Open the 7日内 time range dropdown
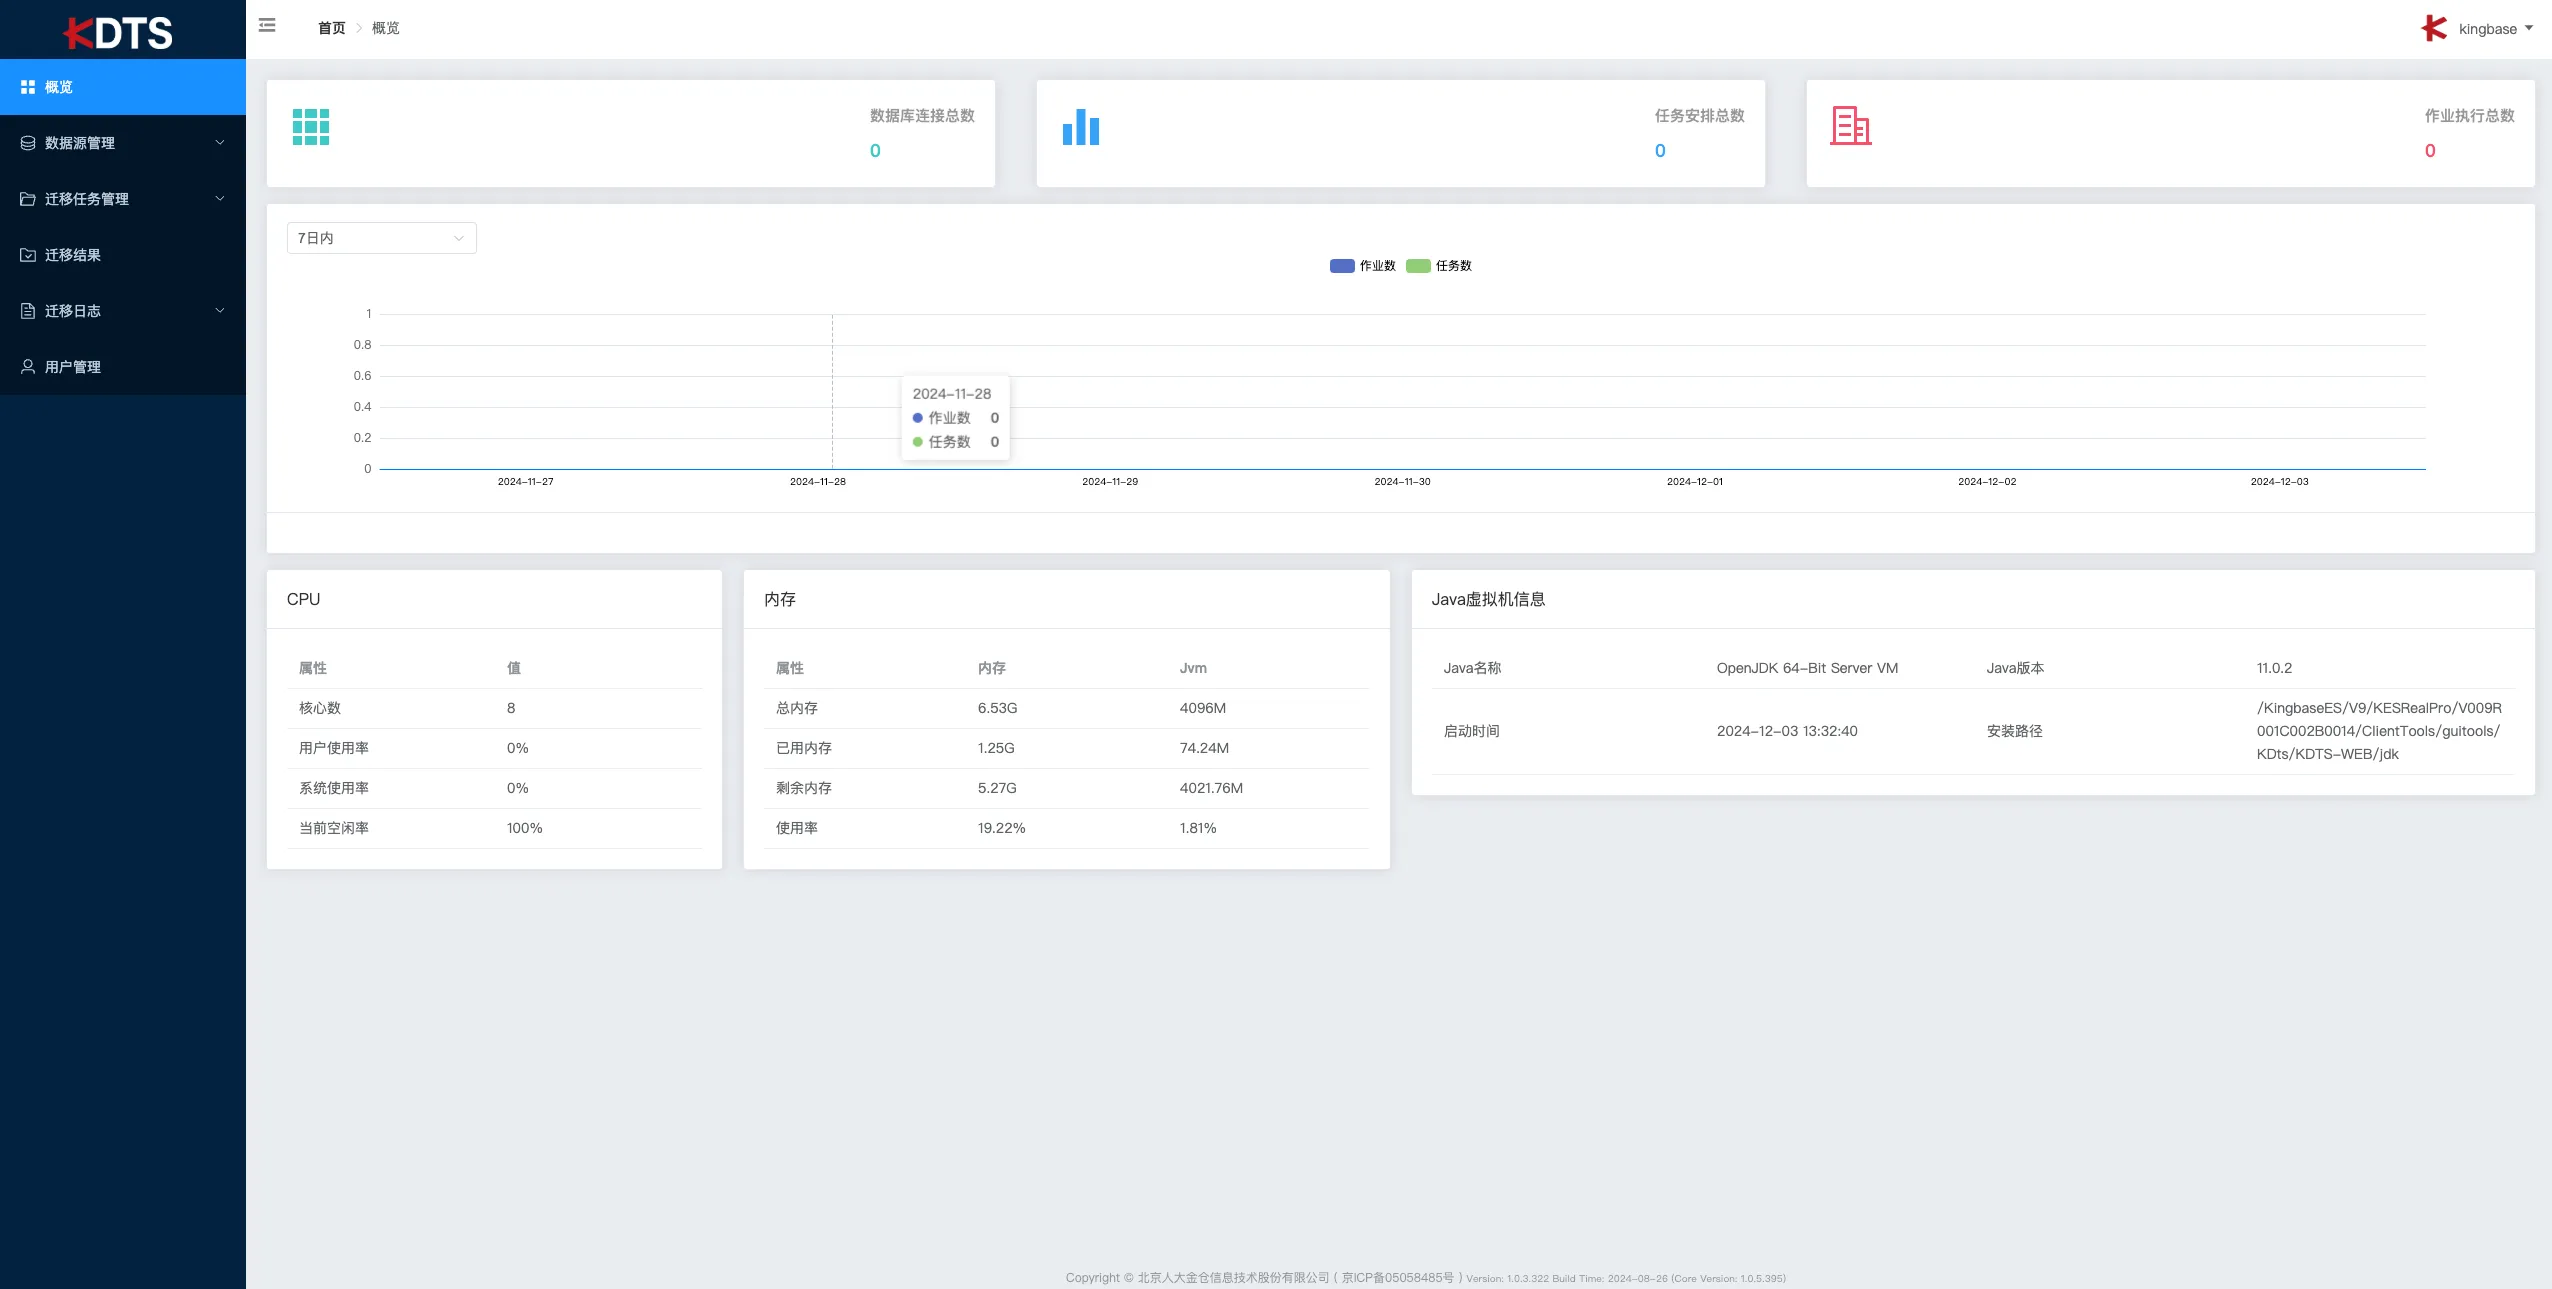The height and width of the screenshot is (1289, 2552). [x=380, y=237]
